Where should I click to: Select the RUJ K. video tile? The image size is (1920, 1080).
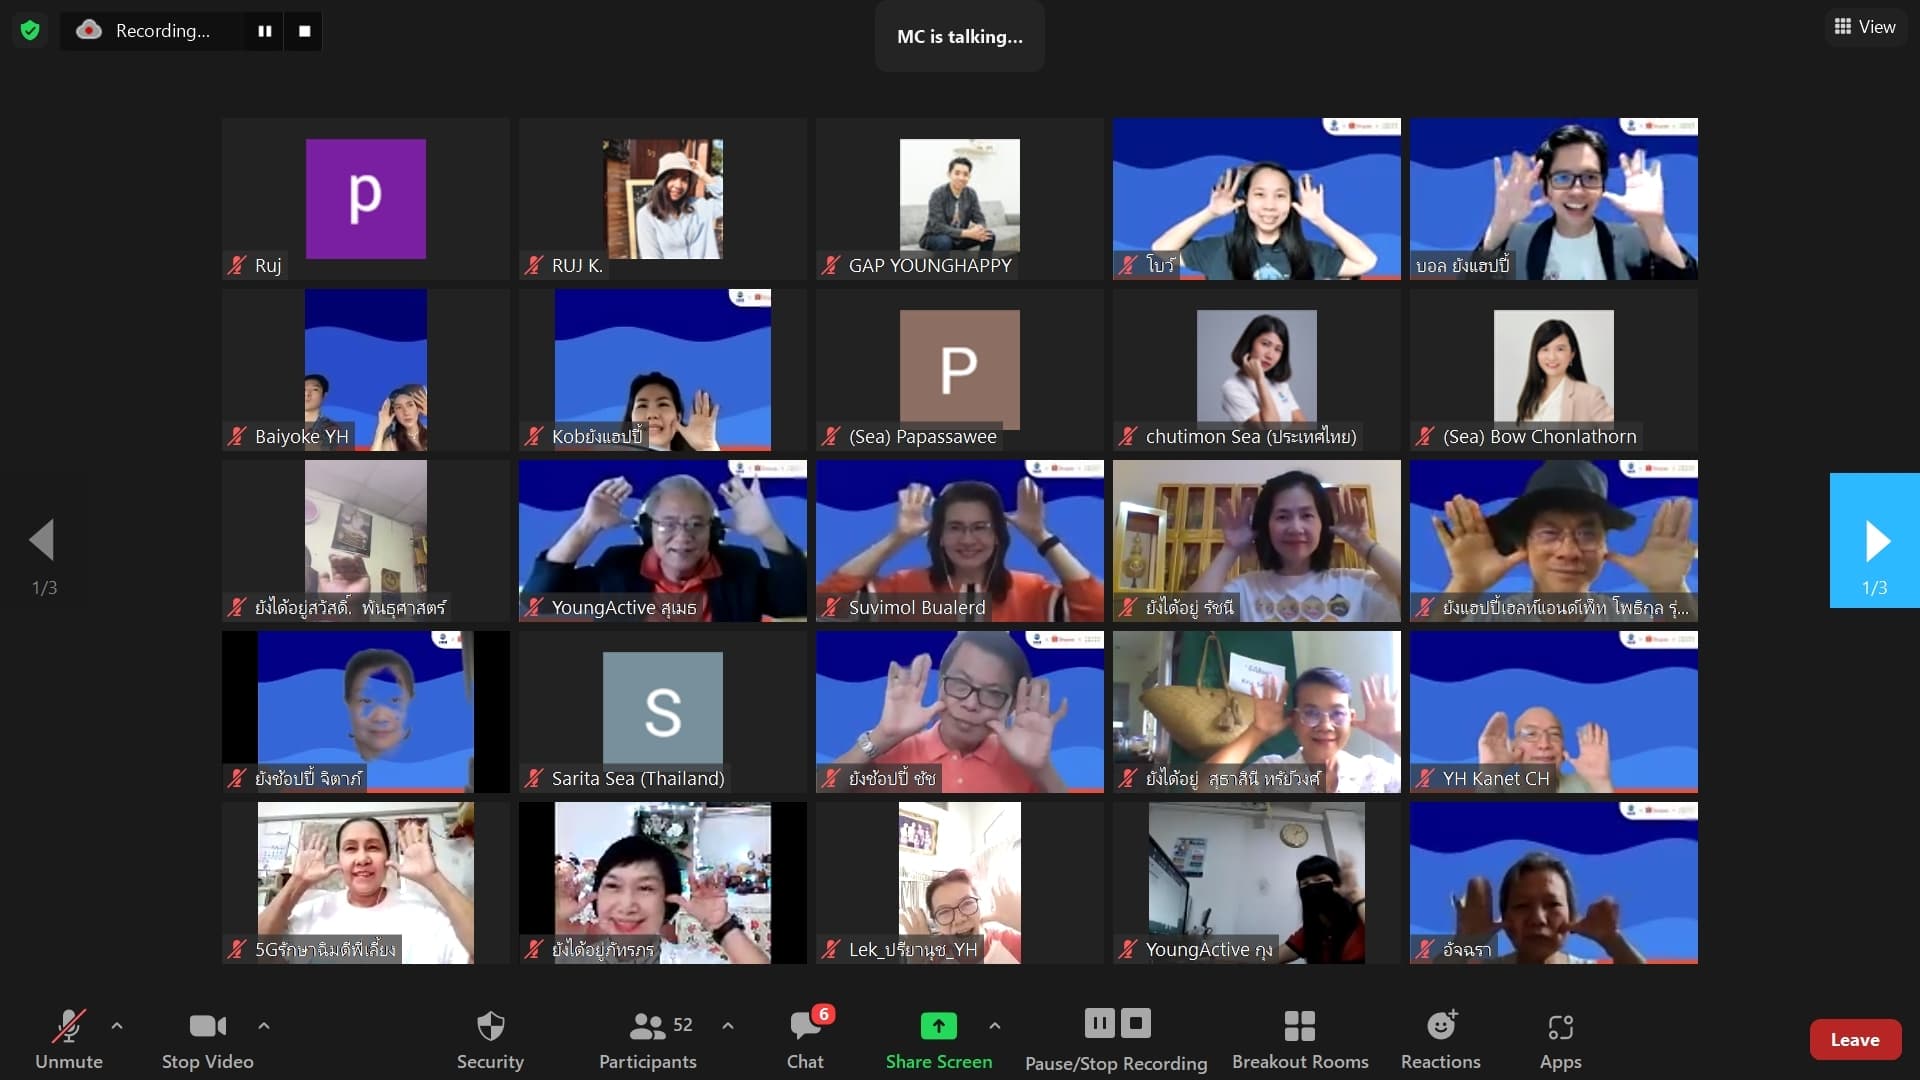click(663, 199)
